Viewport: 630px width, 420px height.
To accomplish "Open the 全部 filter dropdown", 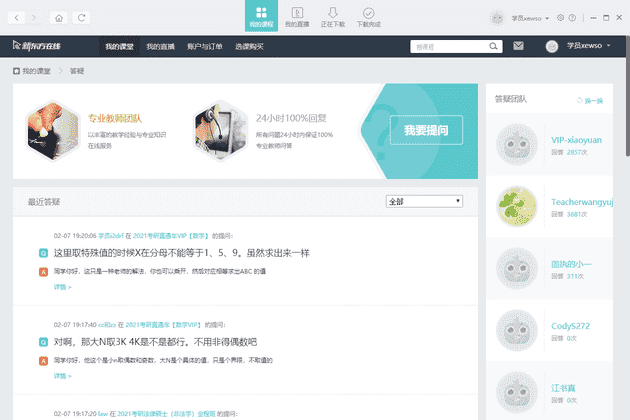I will pos(424,201).
